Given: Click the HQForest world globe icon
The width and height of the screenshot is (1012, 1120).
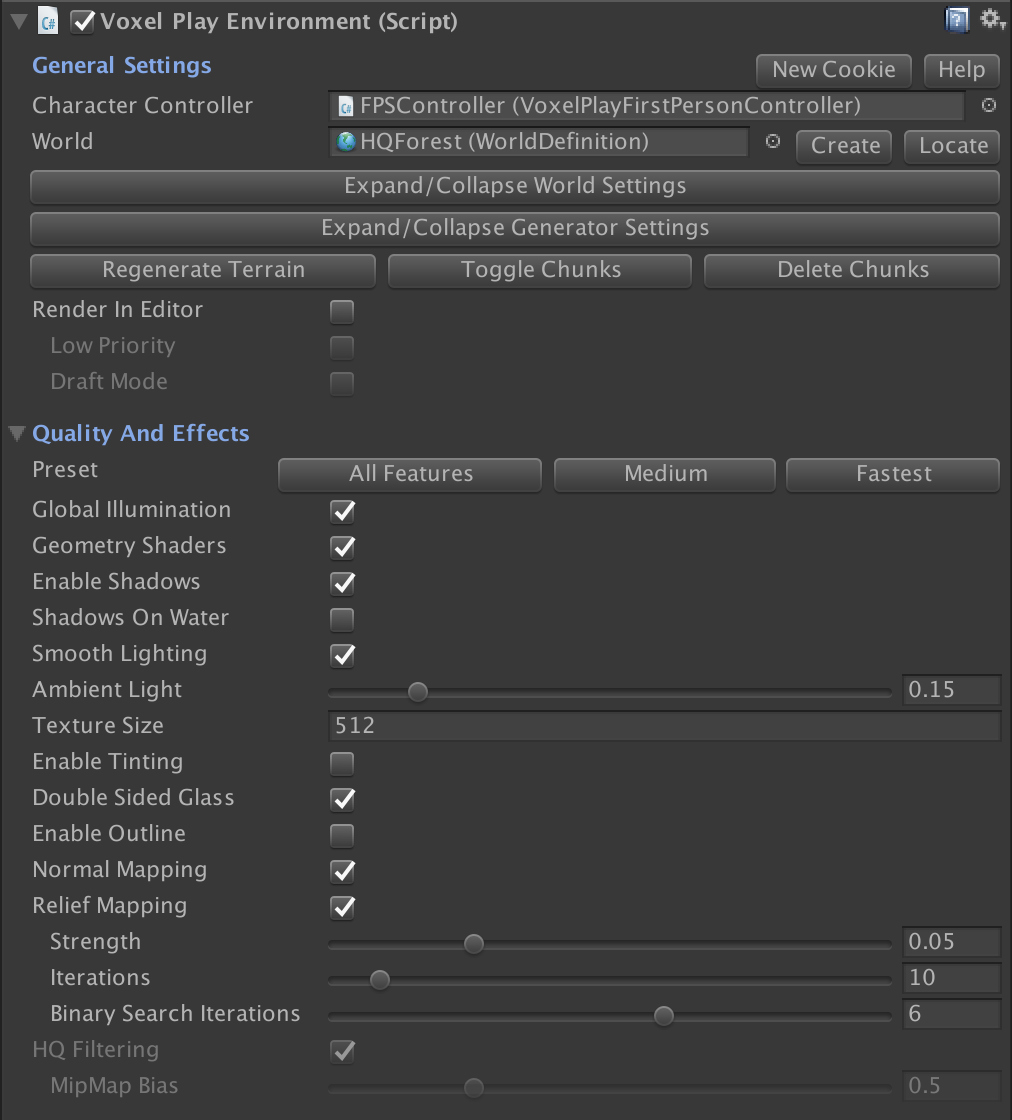Looking at the screenshot, I should click(x=346, y=141).
